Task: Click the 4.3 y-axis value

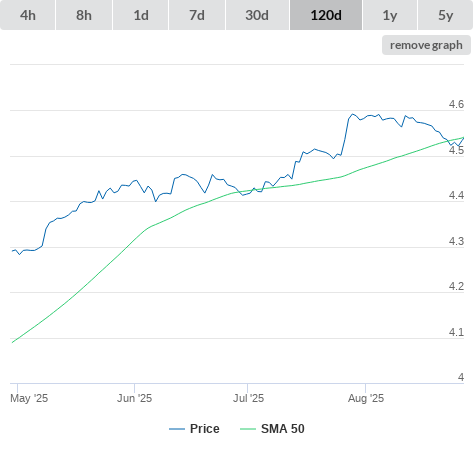Action: [456, 241]
